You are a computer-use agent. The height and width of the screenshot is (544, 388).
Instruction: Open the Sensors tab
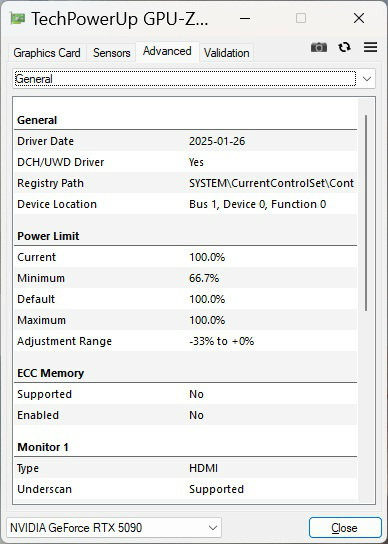111,53
